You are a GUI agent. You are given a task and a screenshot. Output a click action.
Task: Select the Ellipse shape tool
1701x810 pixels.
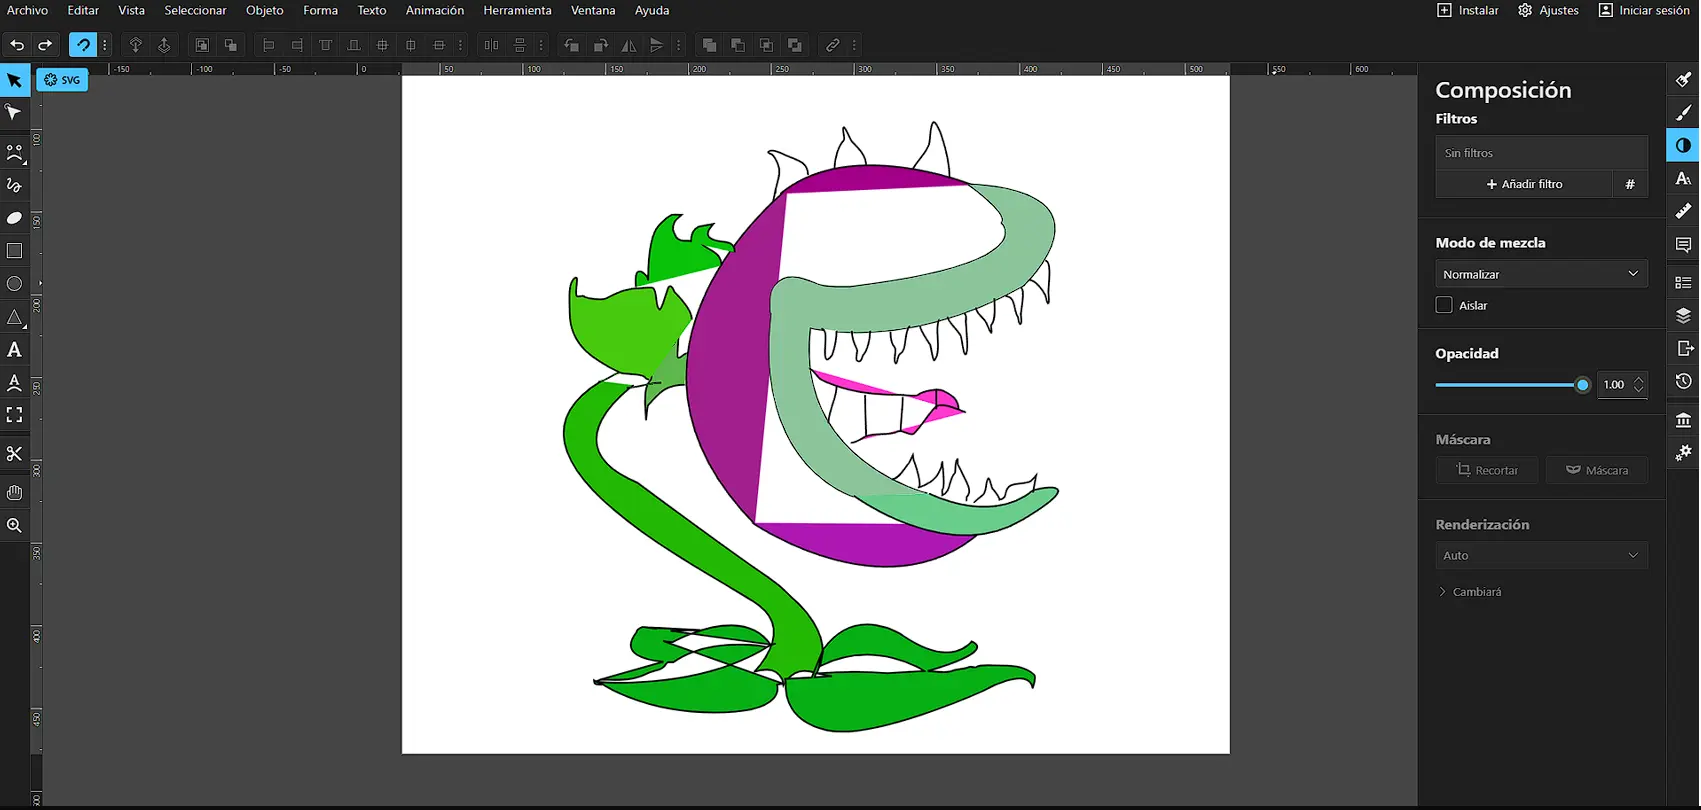(x=14, y=284)
